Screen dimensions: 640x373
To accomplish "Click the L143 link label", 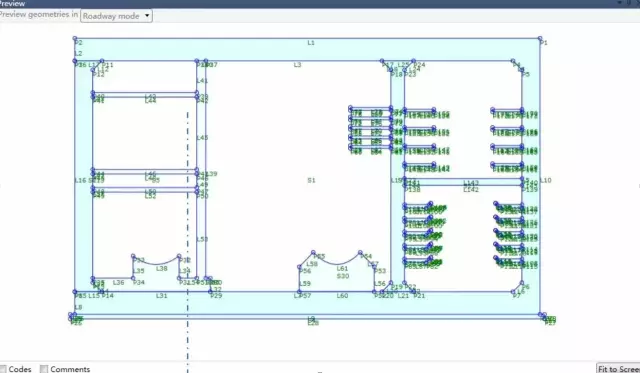I will pos(471,183).
